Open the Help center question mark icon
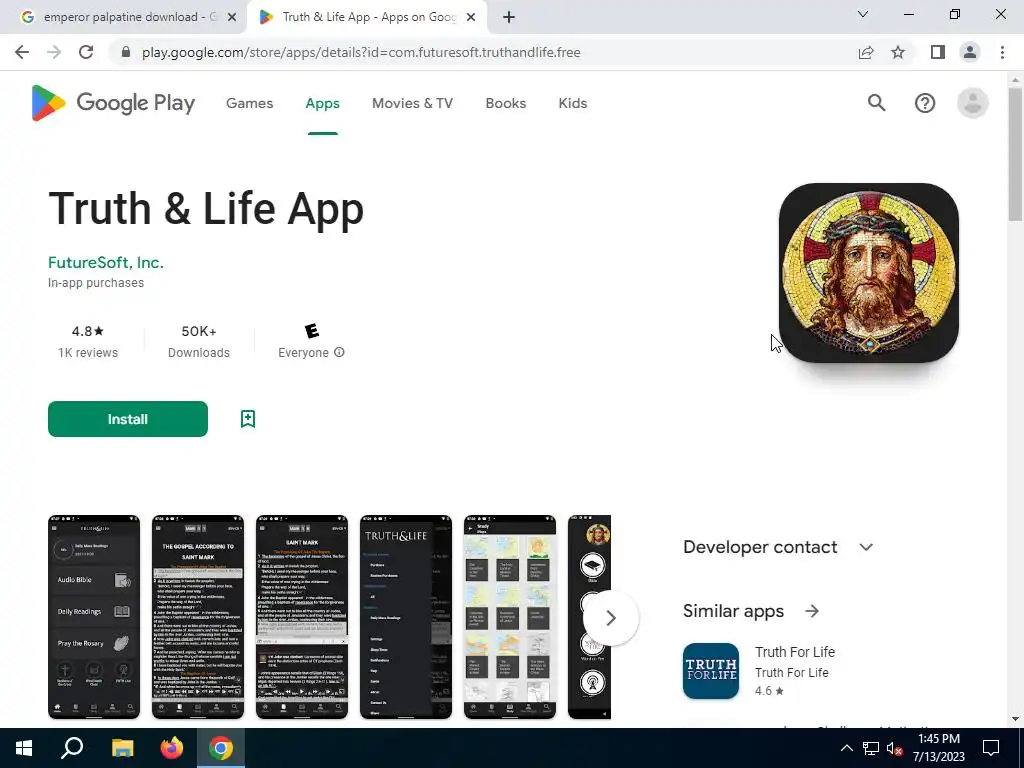Screen dimensions: 1024x768 tap(925, 103)
